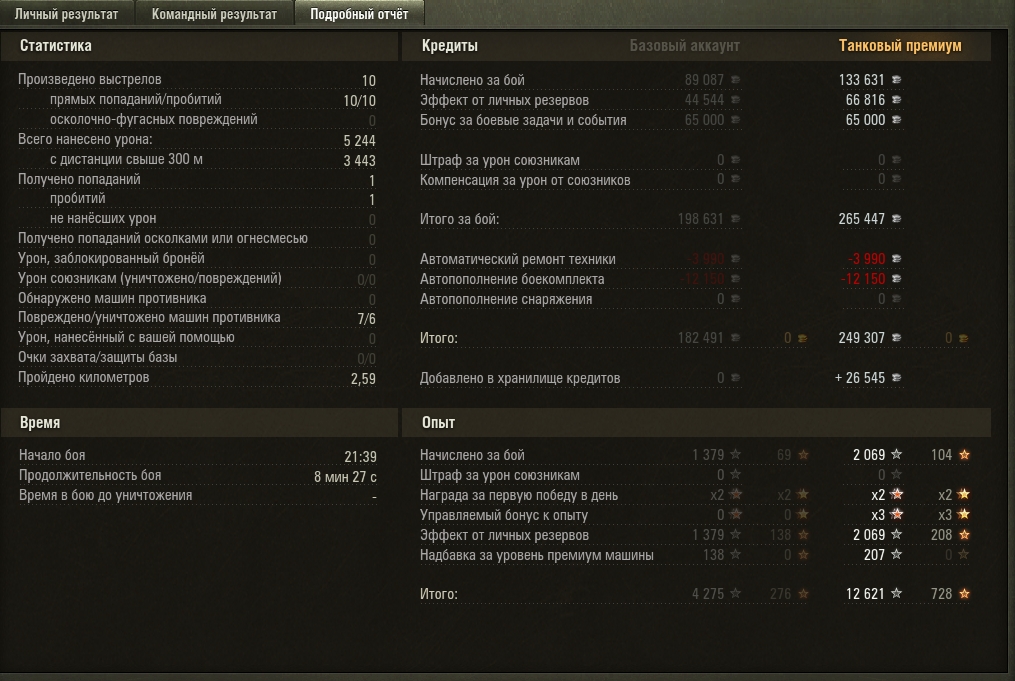Open the Командный результат tab
This screenshot has width=1015, height=681.
214,15
